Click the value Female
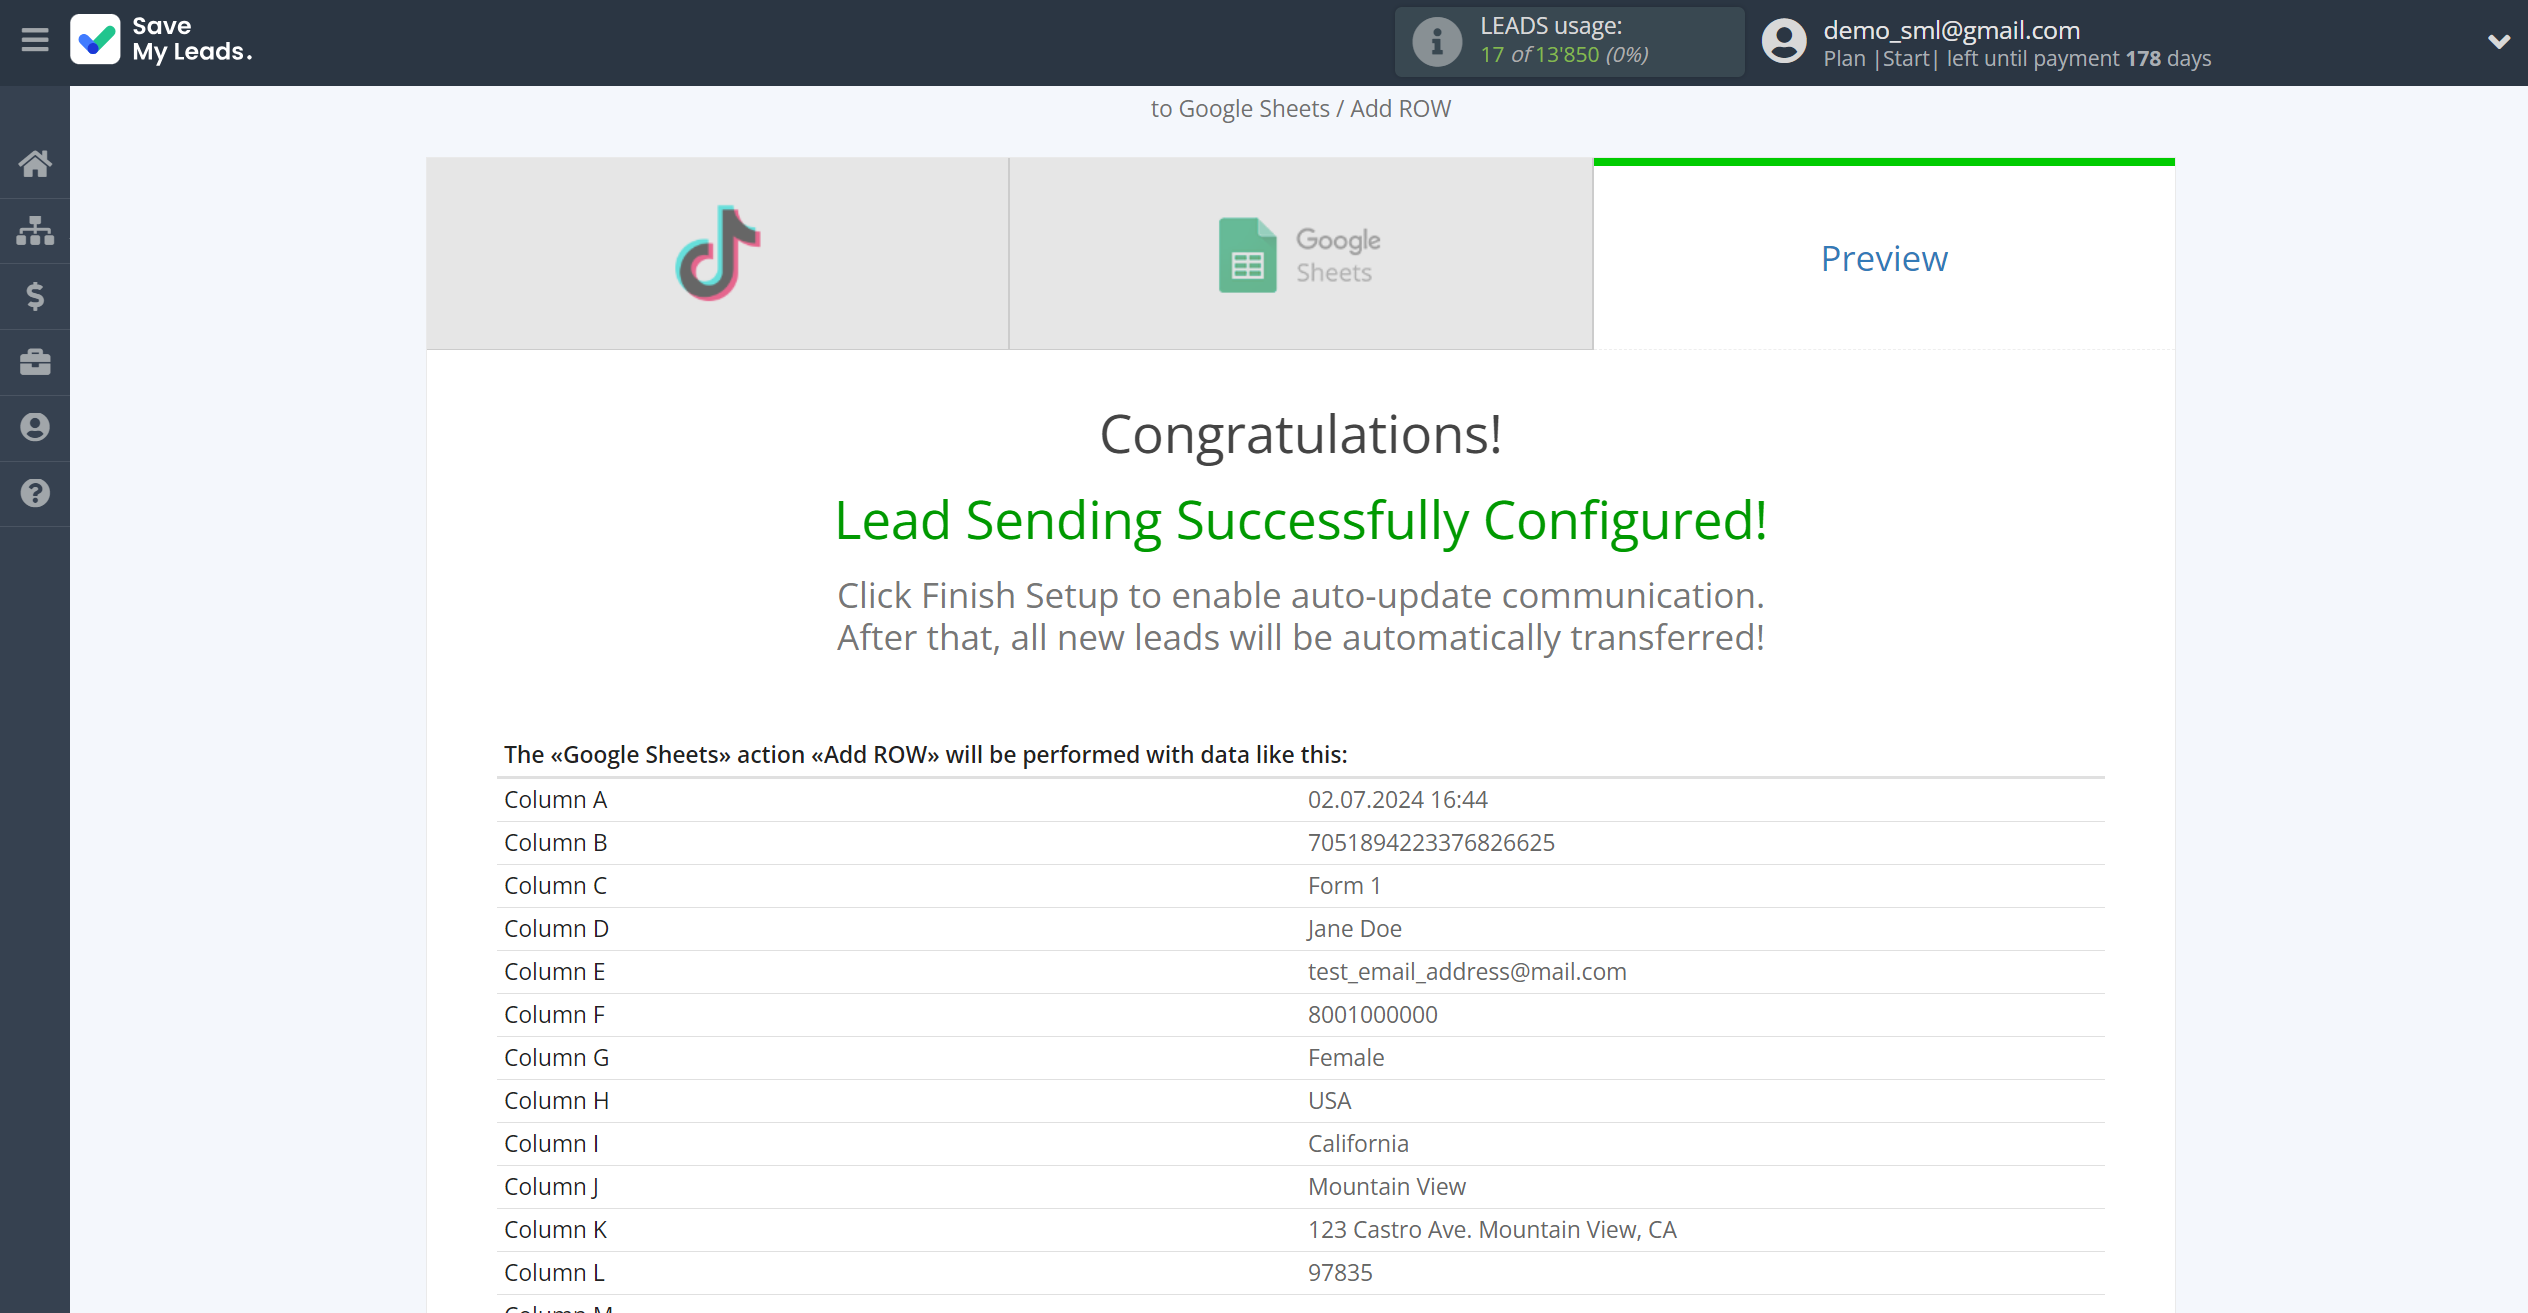Image resolution: width=2528 pixels, height=1313 pixels. [x=1346, y=1057]
